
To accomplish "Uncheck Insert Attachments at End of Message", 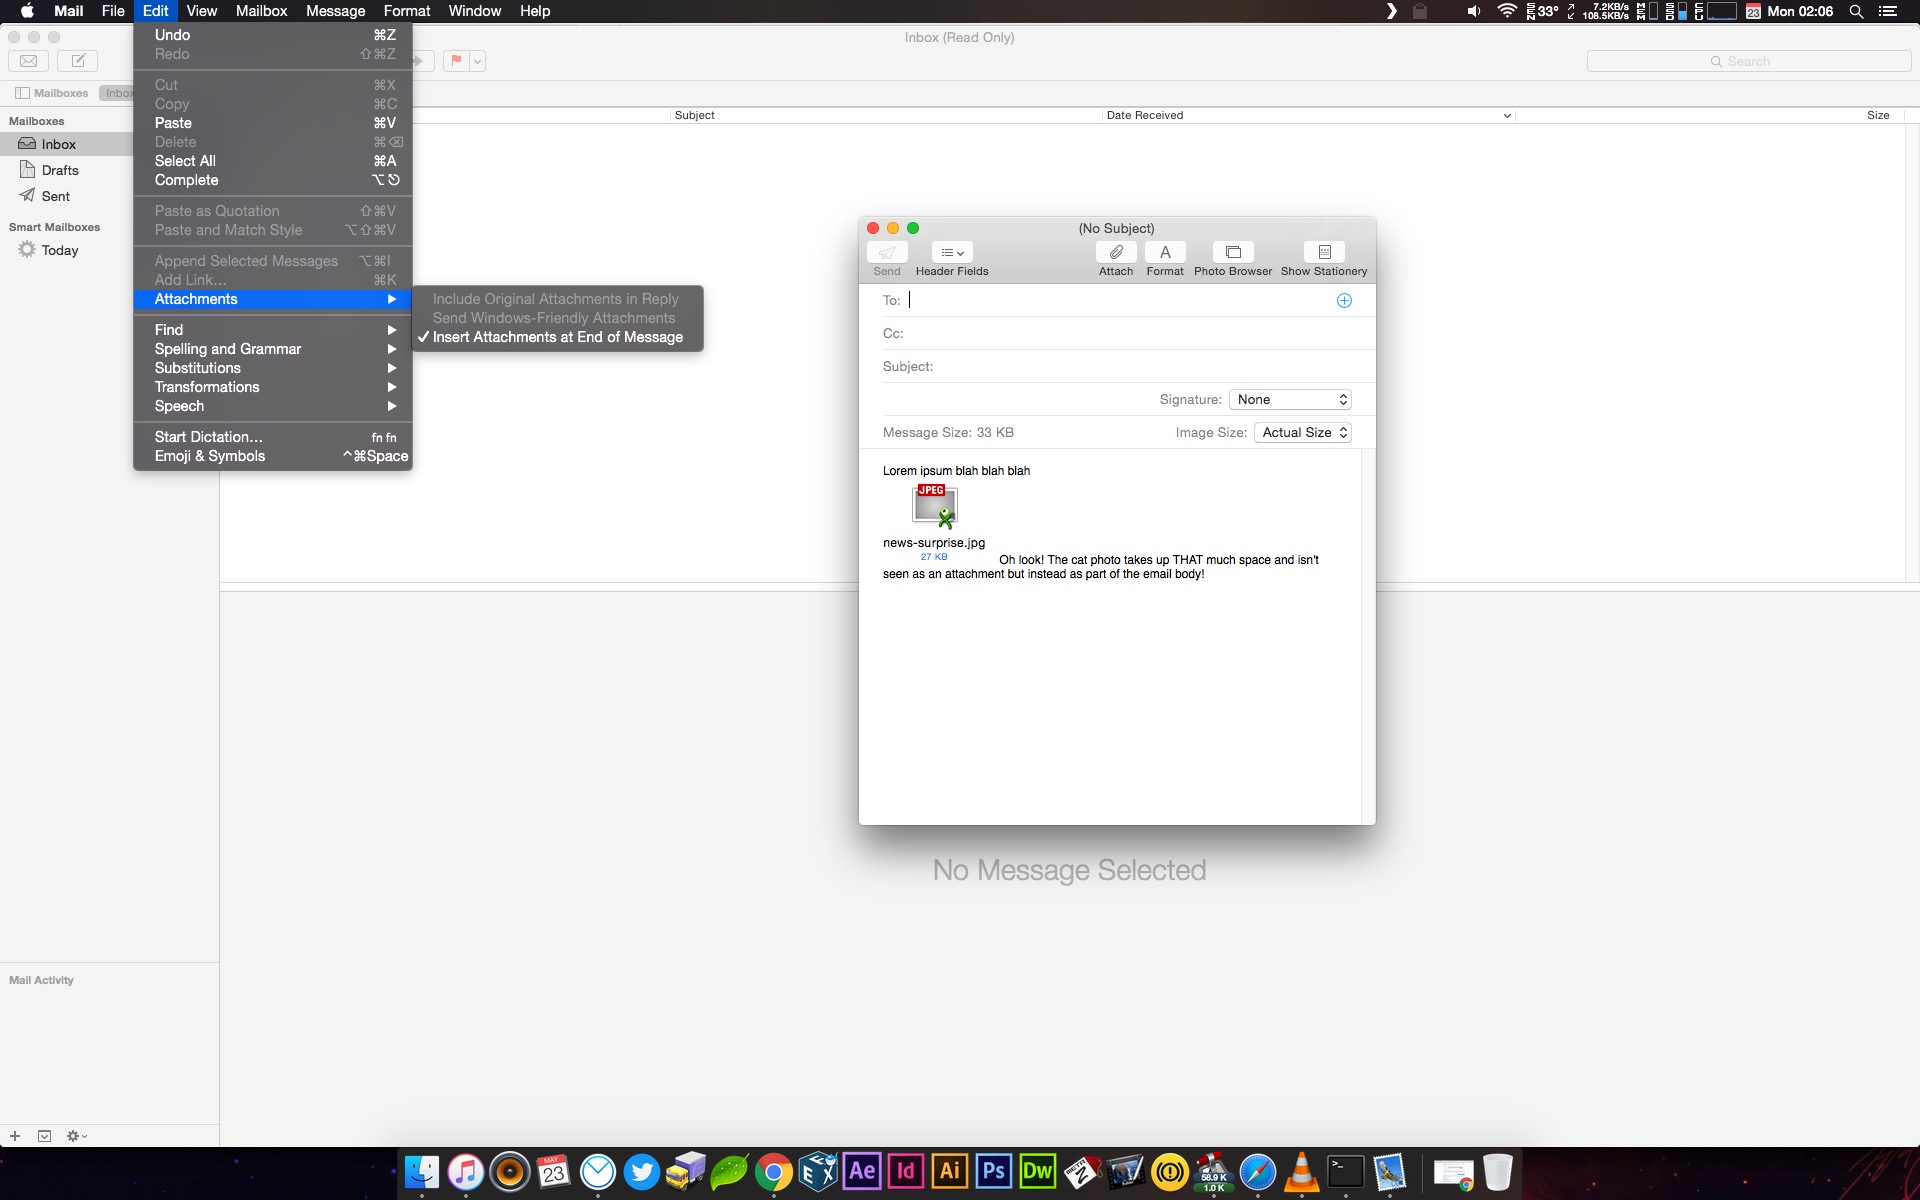I will (x=557, y=338).
